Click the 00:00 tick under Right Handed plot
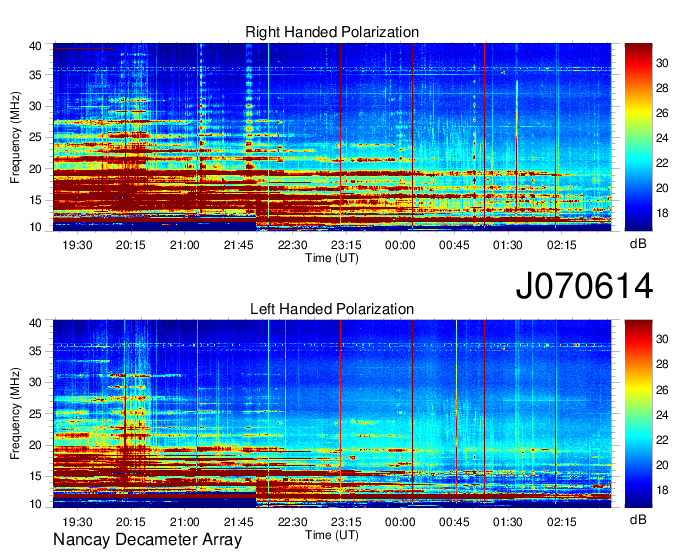Image resolution: width=680 pixels, height=552 pixels. (400, 245)
